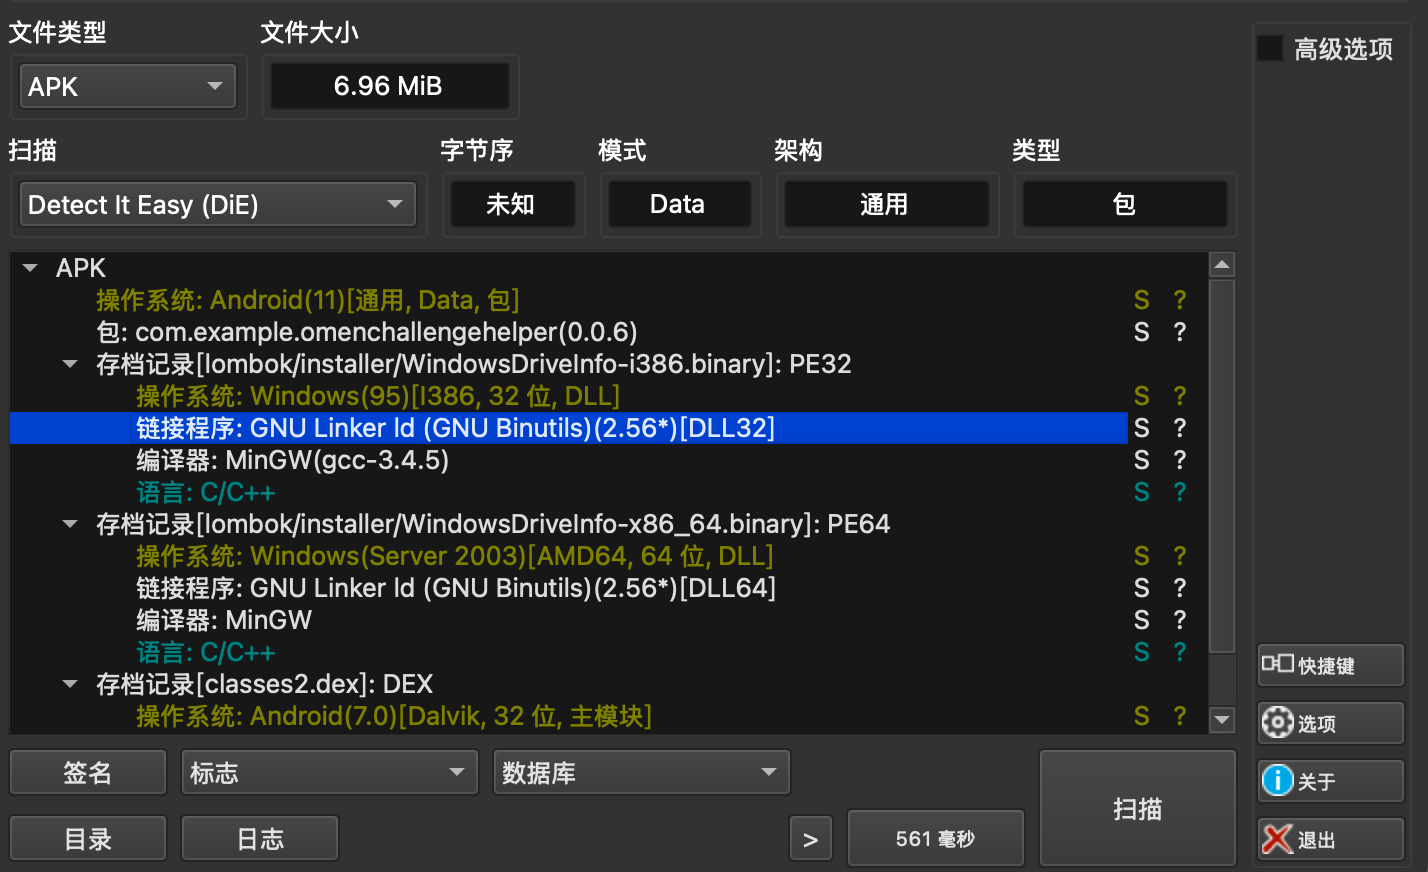The image size is (1428, 872).
Task: Enable the 高级选项 checkbox
Action: click(x=1270, y=48)
